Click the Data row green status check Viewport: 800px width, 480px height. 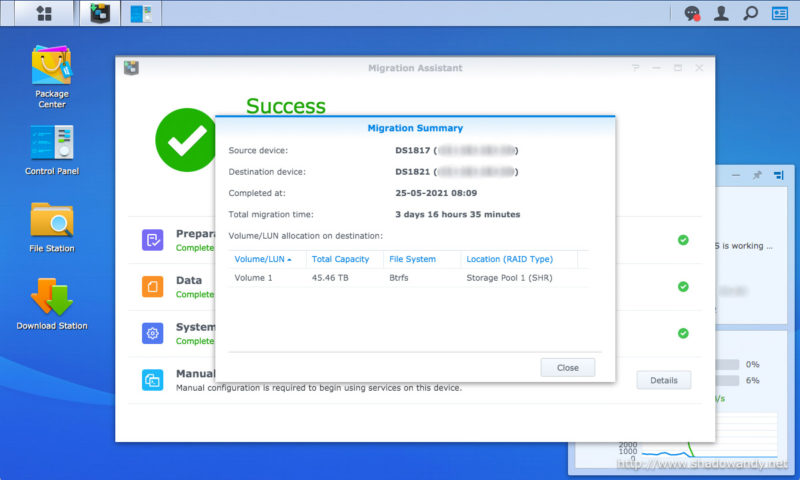tap(683, 287)
